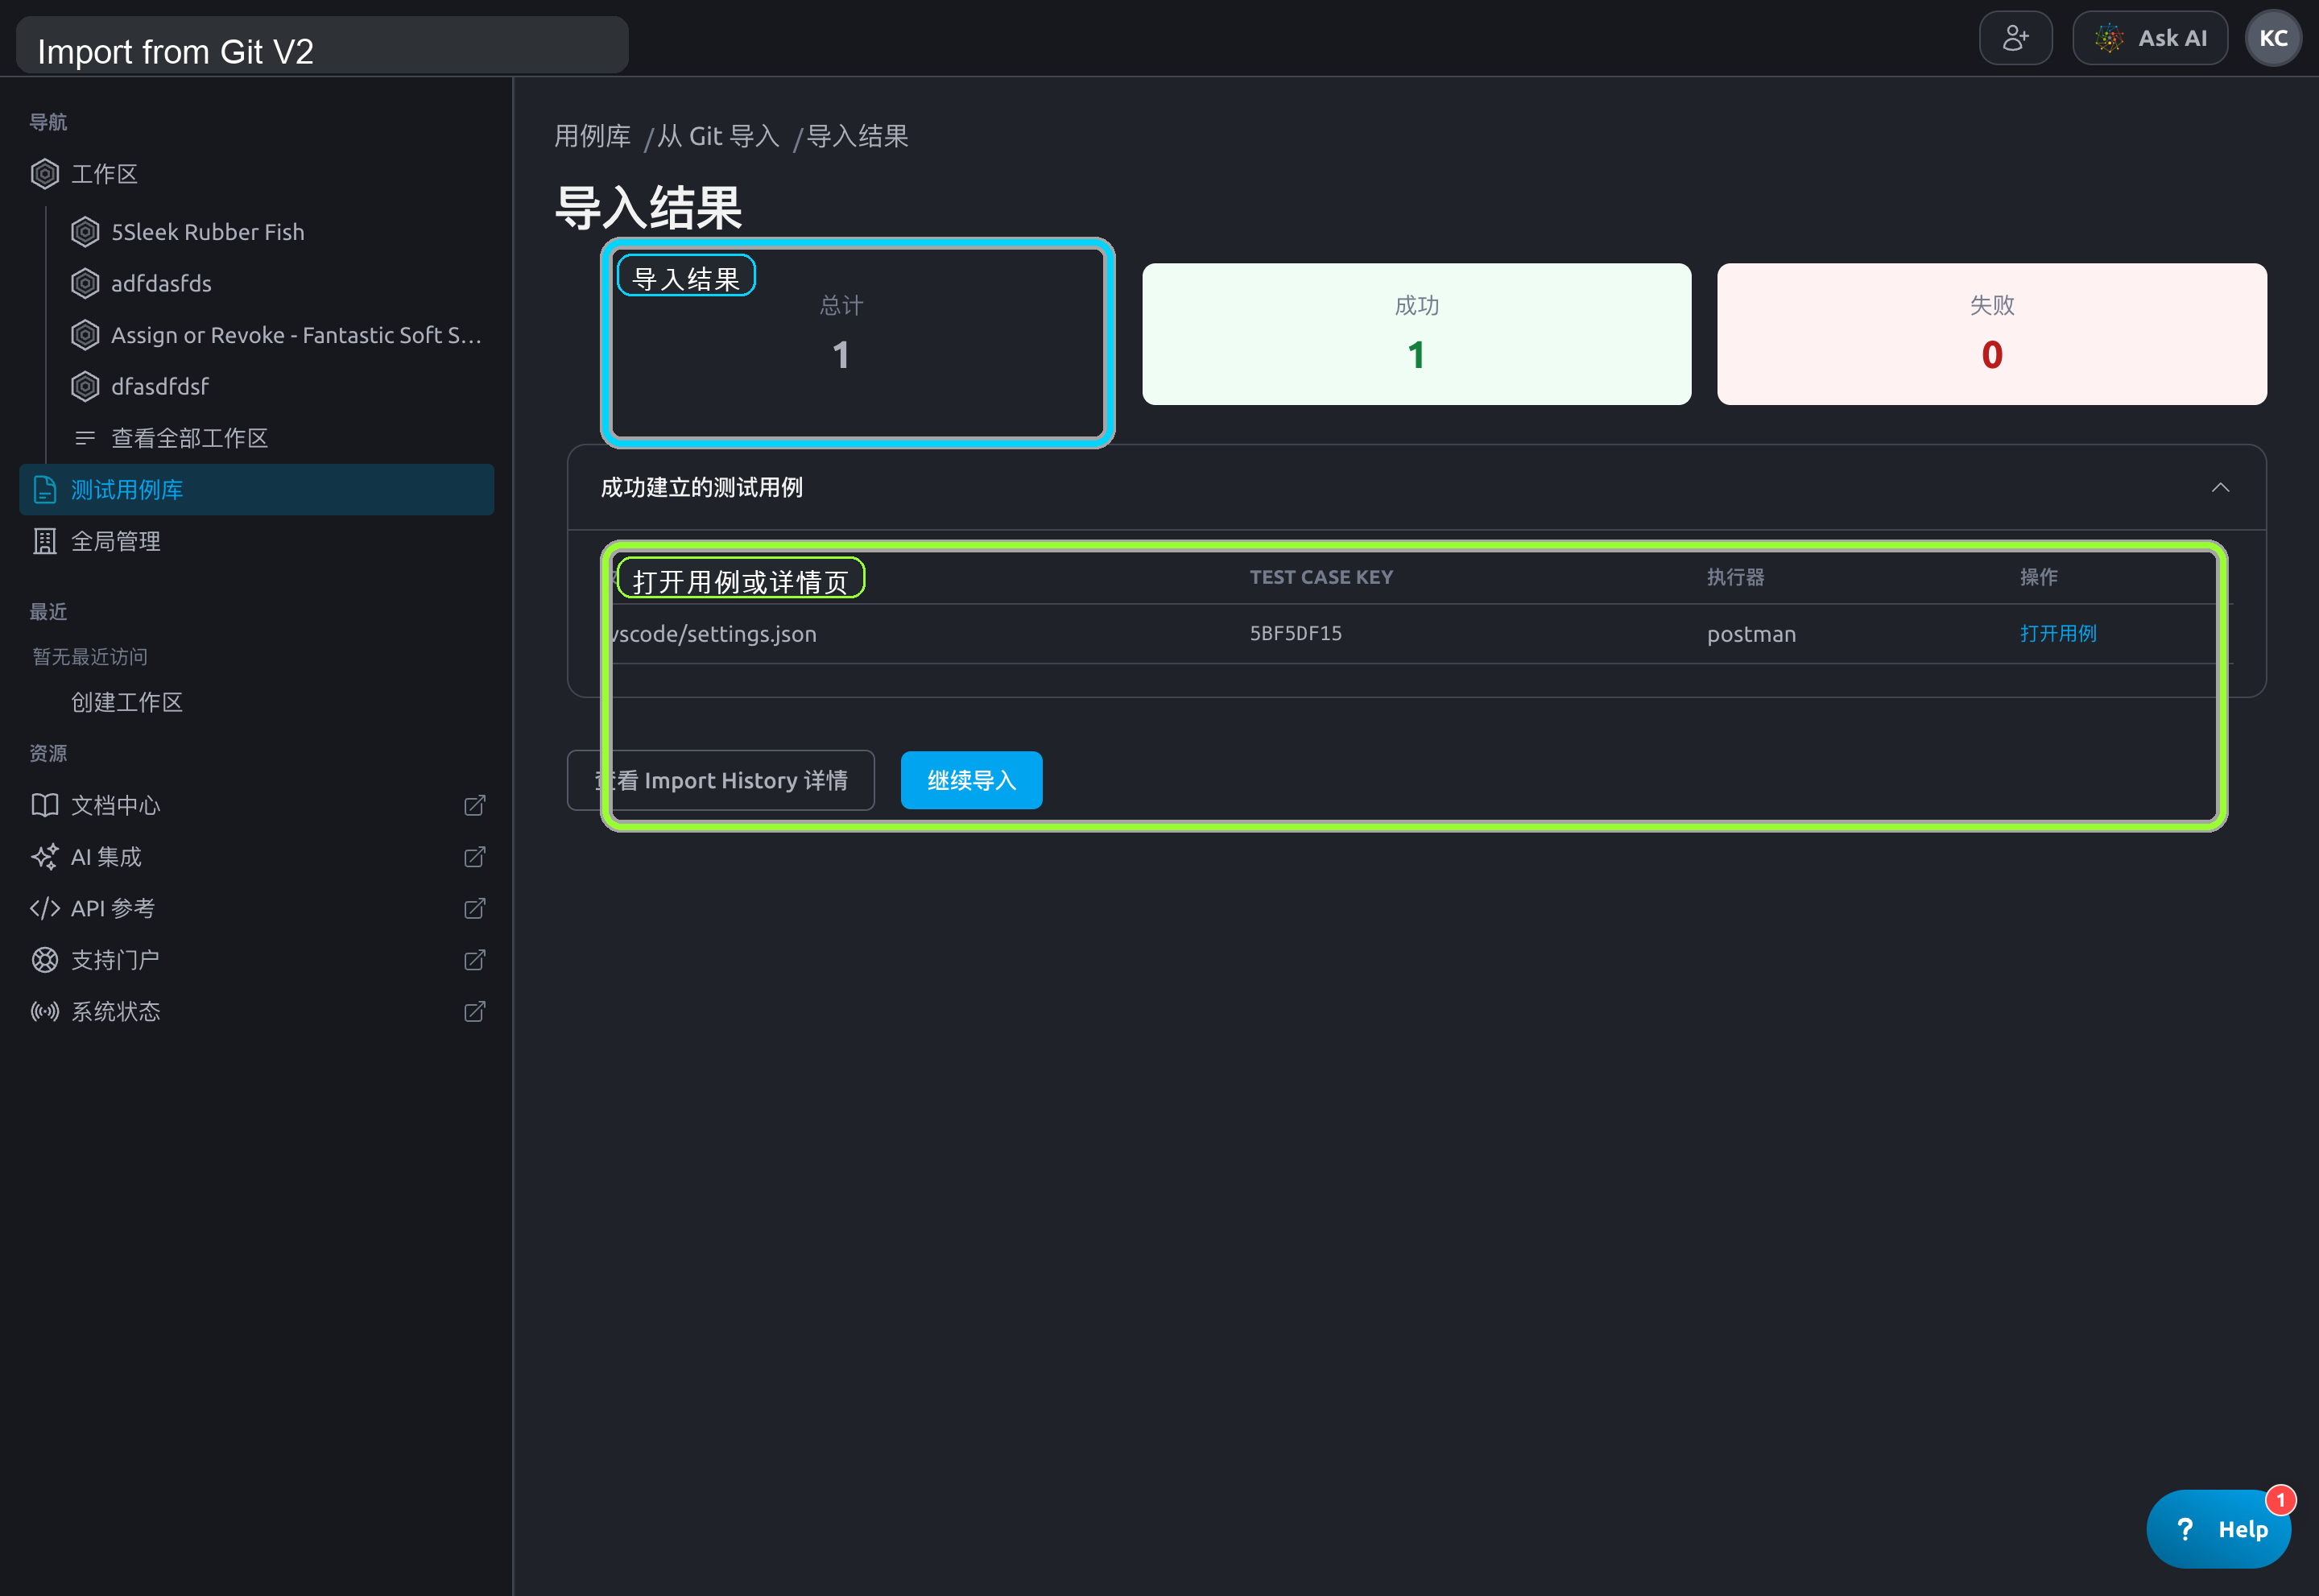
Task: Click the 操作 column header
Action: (2038, 577)
